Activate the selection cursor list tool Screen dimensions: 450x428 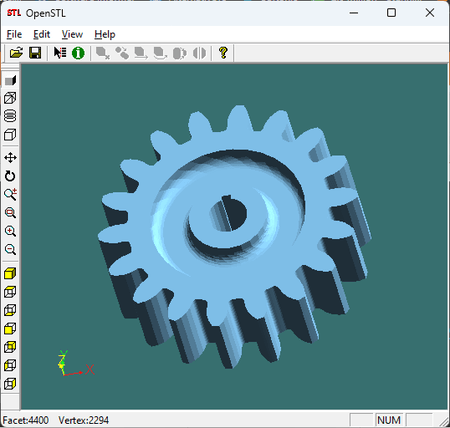60,53
